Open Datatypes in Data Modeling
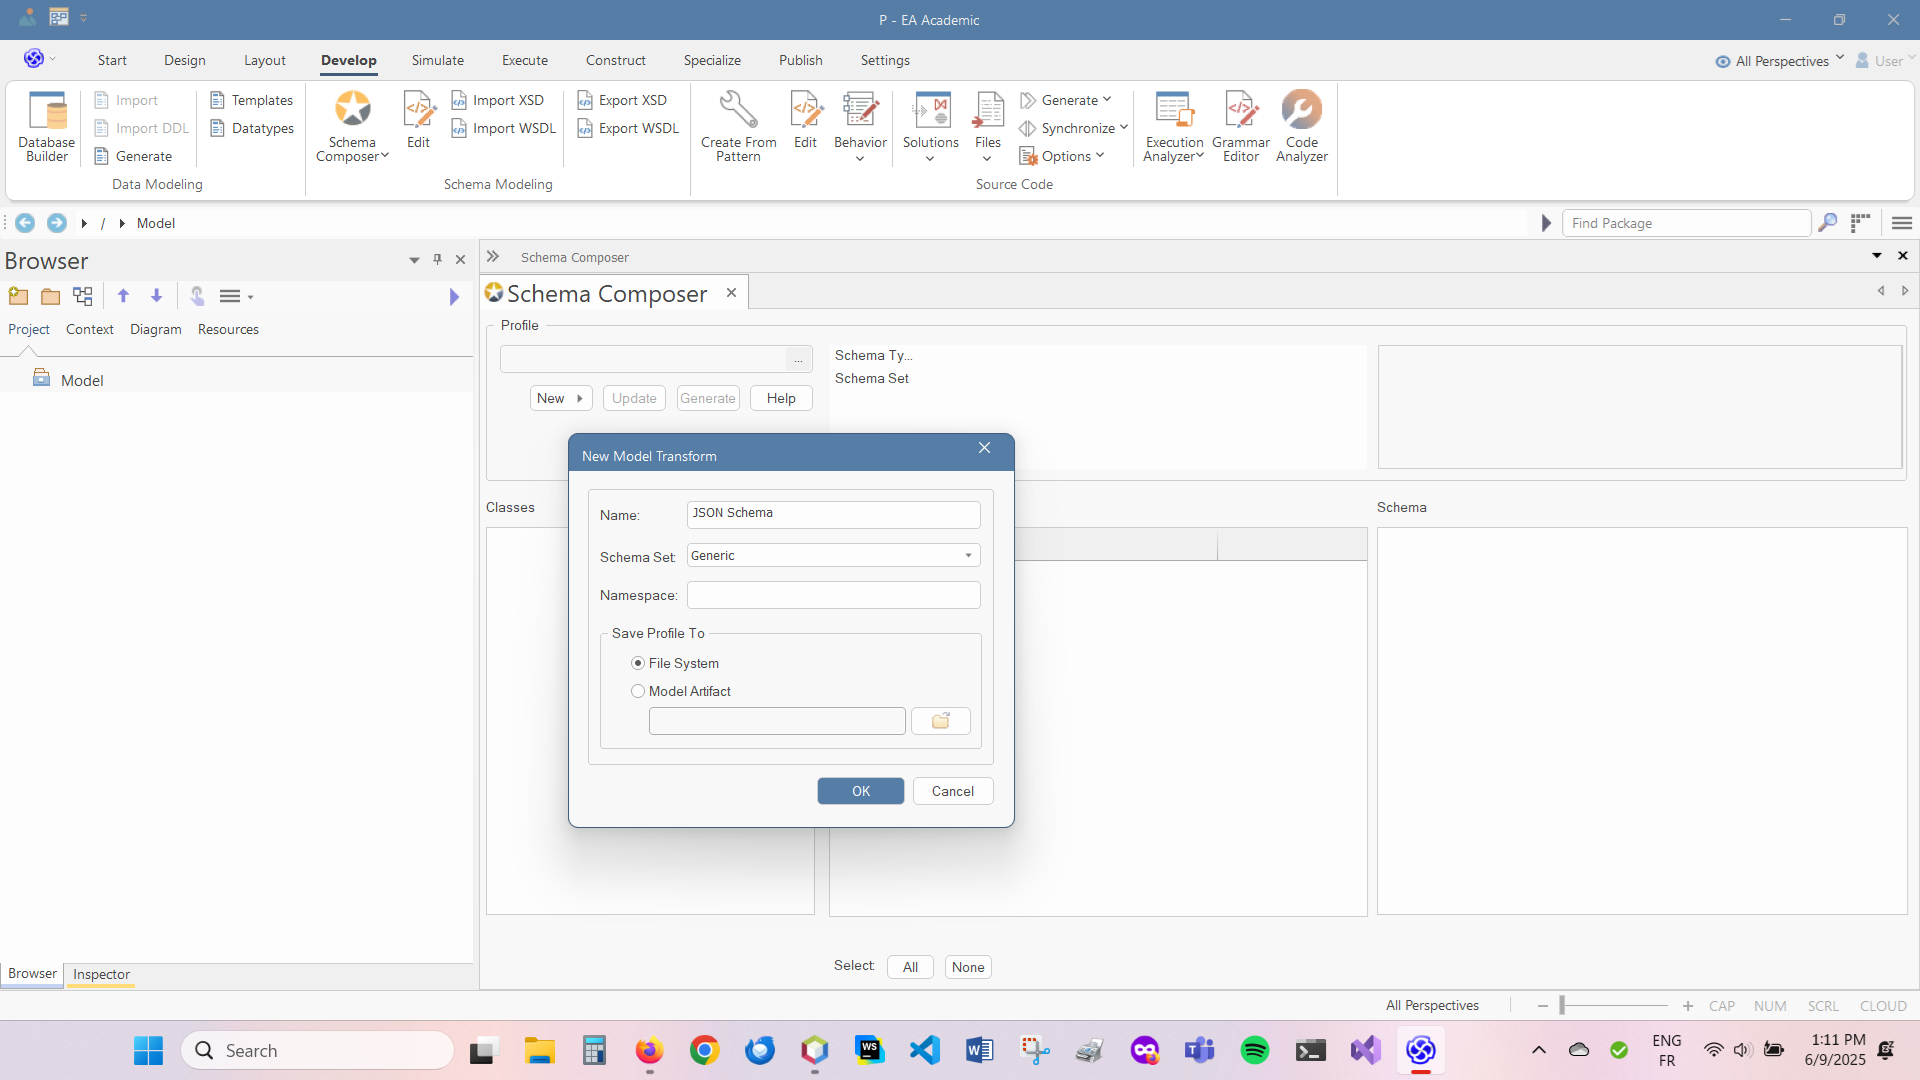 tap(252, 128)
